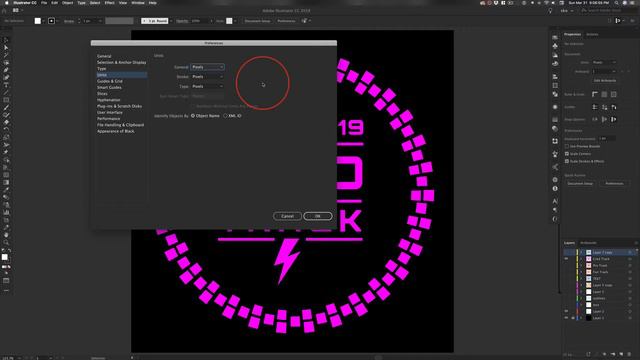Click stroke color swatch in control bar
640x360 pixels.
pos(51,21)
